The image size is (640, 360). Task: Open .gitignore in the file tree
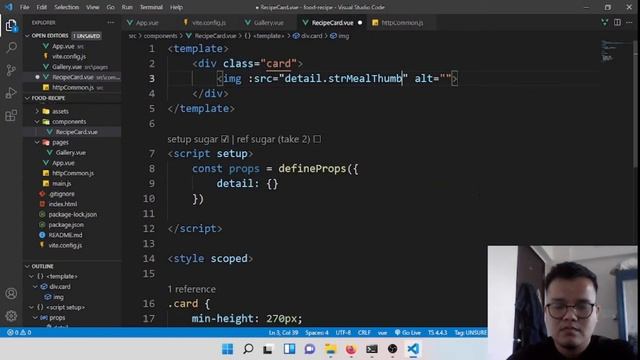pos(62,194)
